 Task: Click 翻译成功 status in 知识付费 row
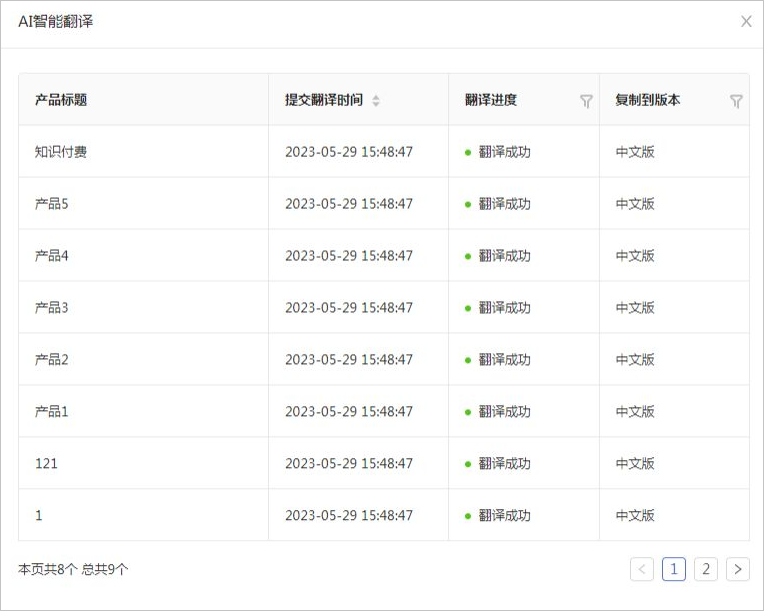(x=504, y=152)
